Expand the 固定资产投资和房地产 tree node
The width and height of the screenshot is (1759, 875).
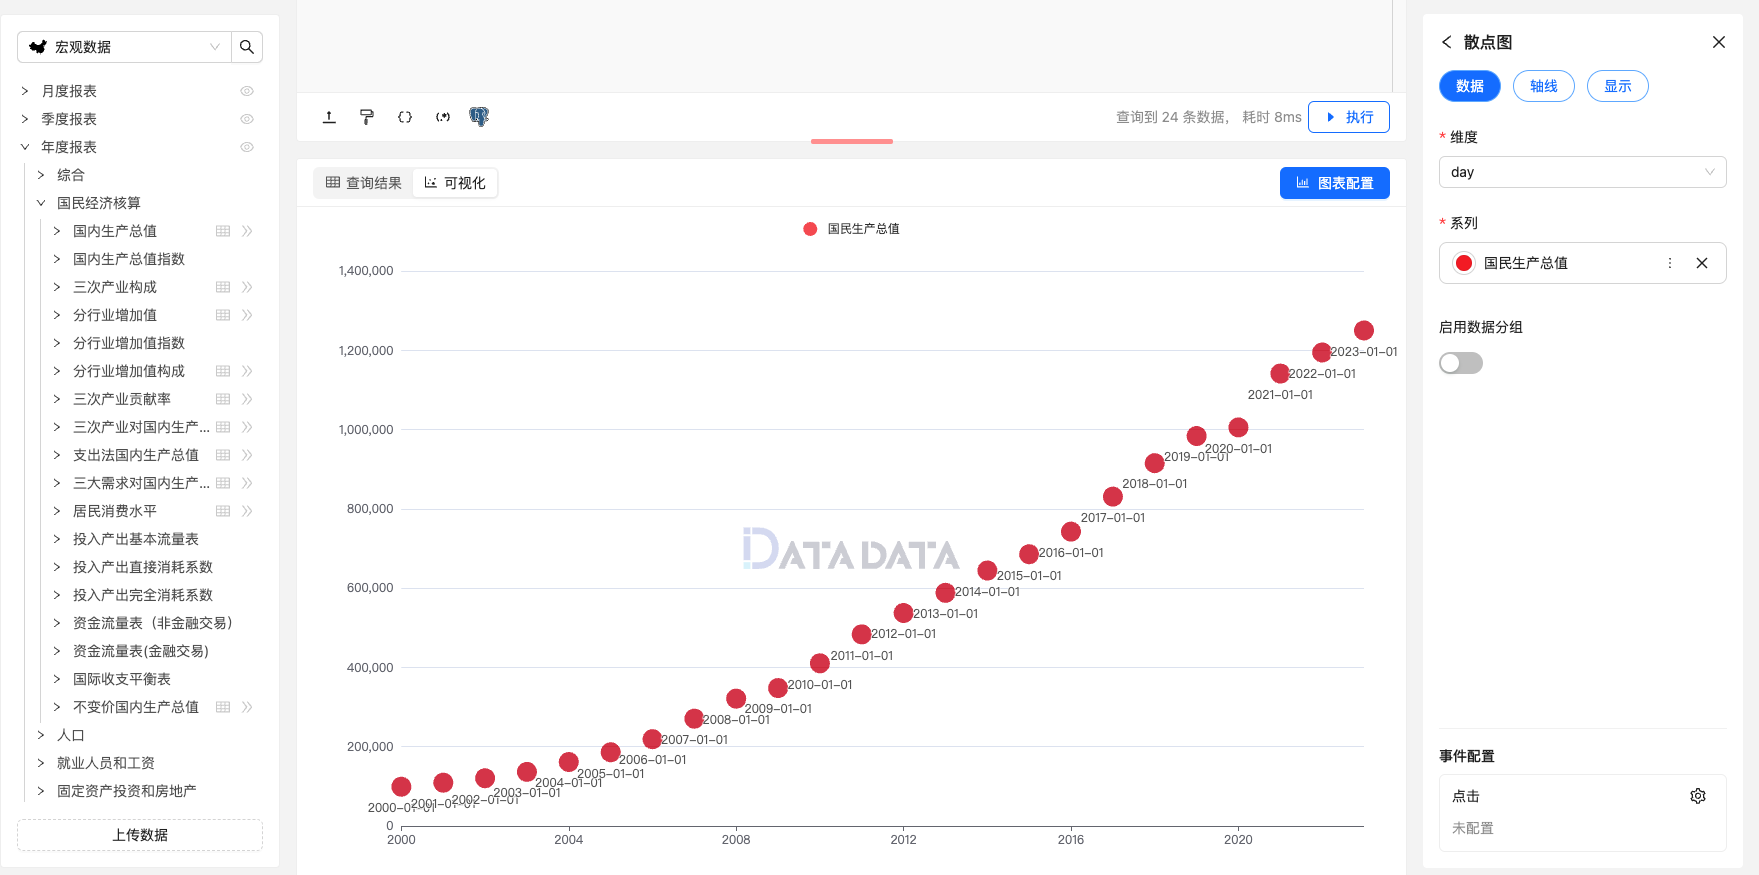point(41,791)
